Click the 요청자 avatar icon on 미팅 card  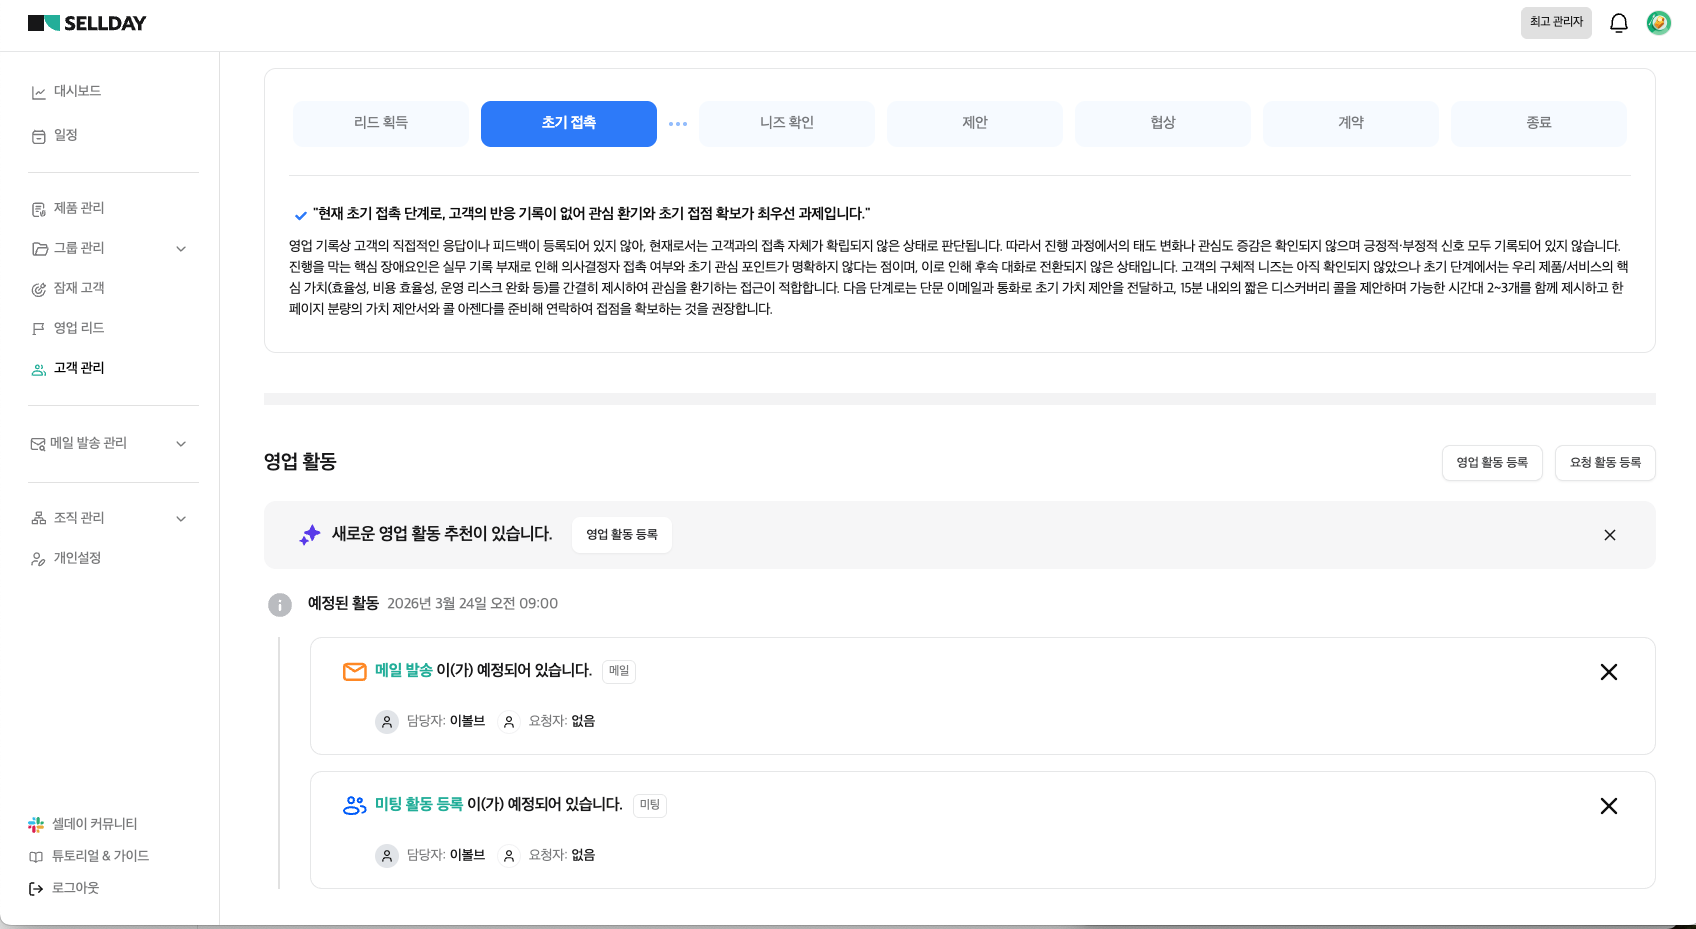(x=509, y=856)
